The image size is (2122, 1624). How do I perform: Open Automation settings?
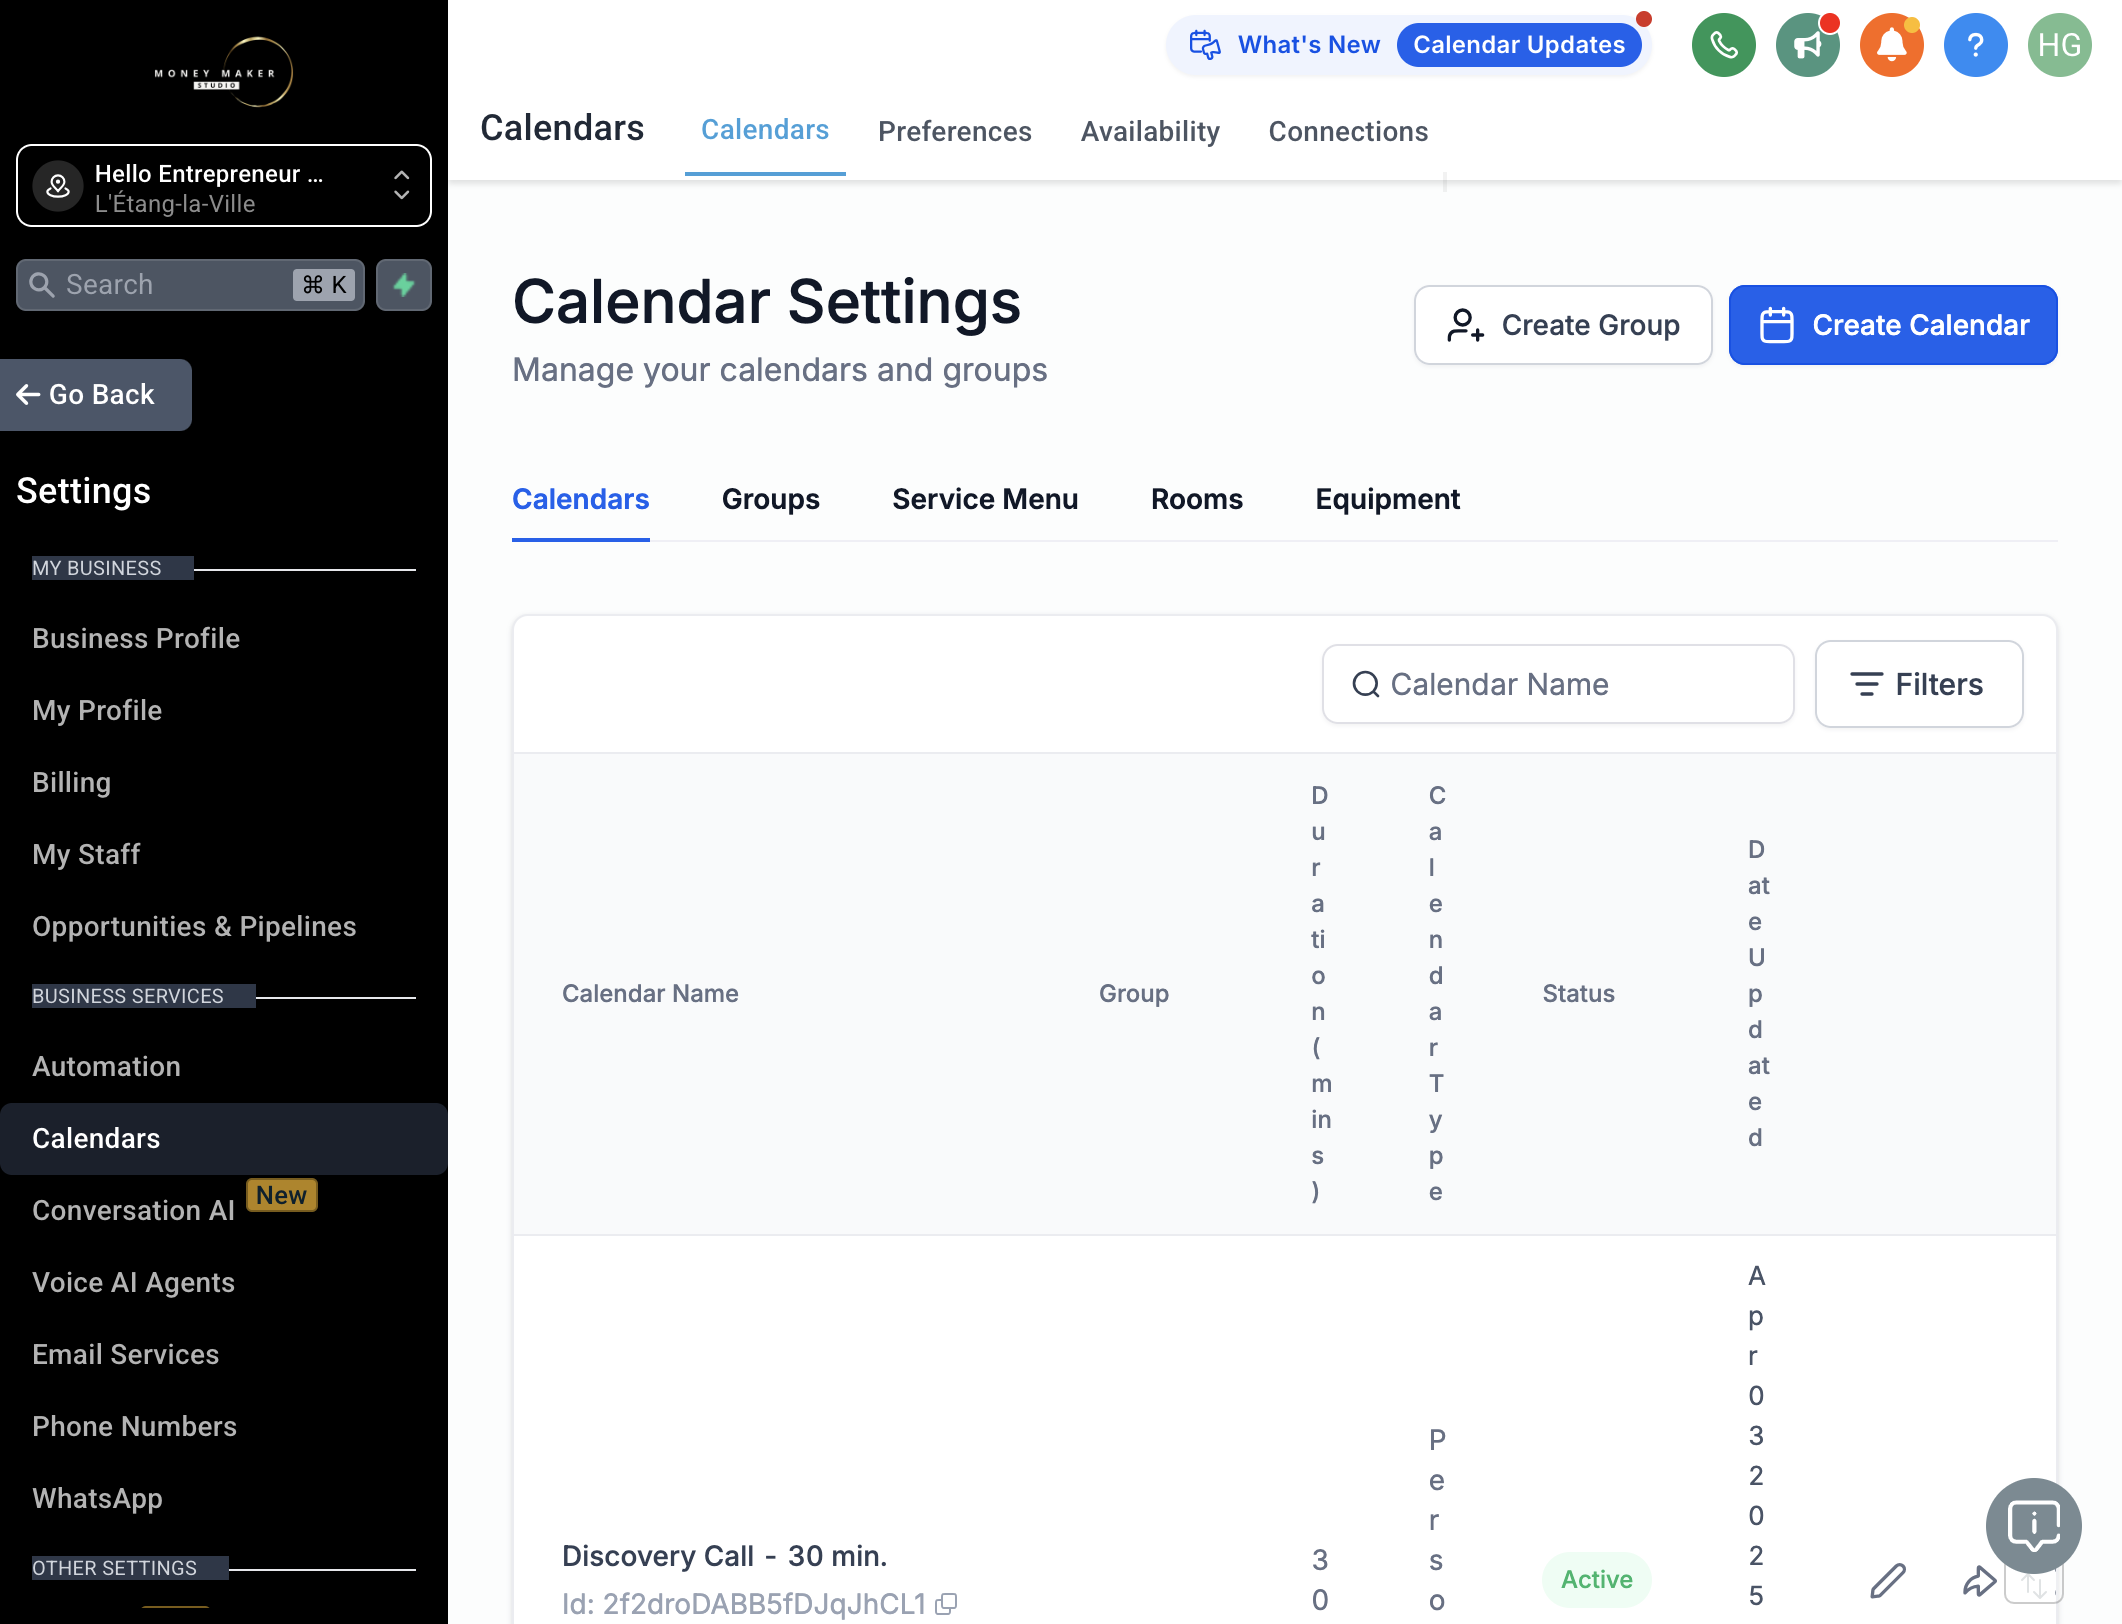click(x=106, y=1066)
